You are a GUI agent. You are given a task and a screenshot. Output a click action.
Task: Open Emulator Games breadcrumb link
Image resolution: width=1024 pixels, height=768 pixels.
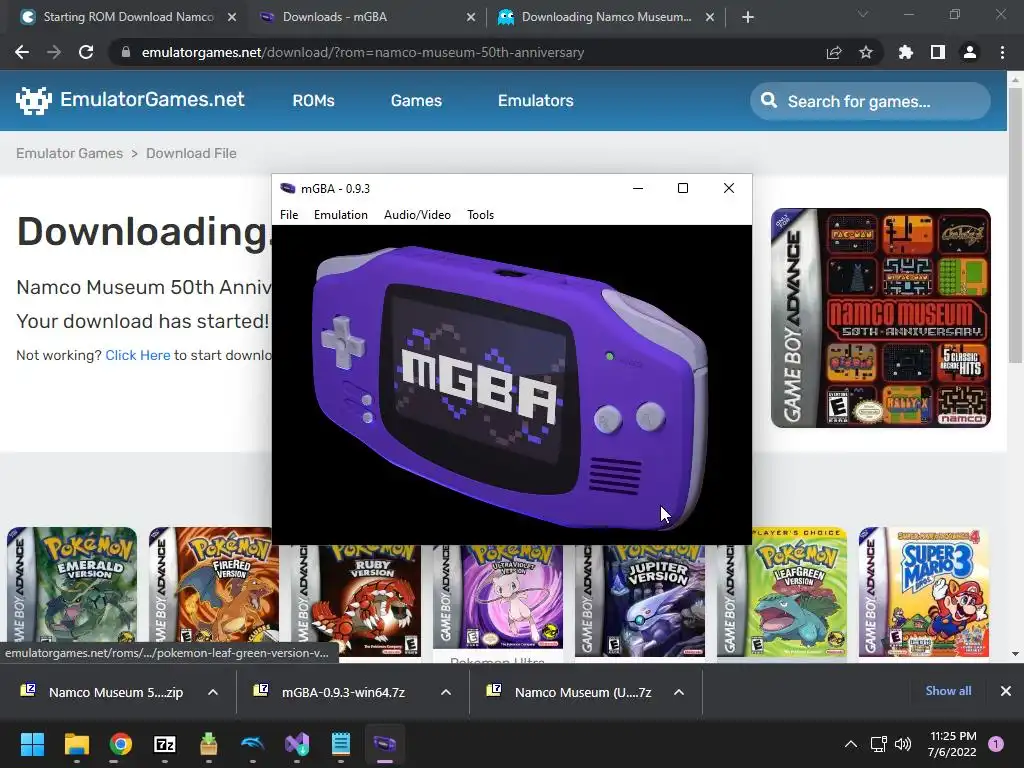click(x=69, y=153)
